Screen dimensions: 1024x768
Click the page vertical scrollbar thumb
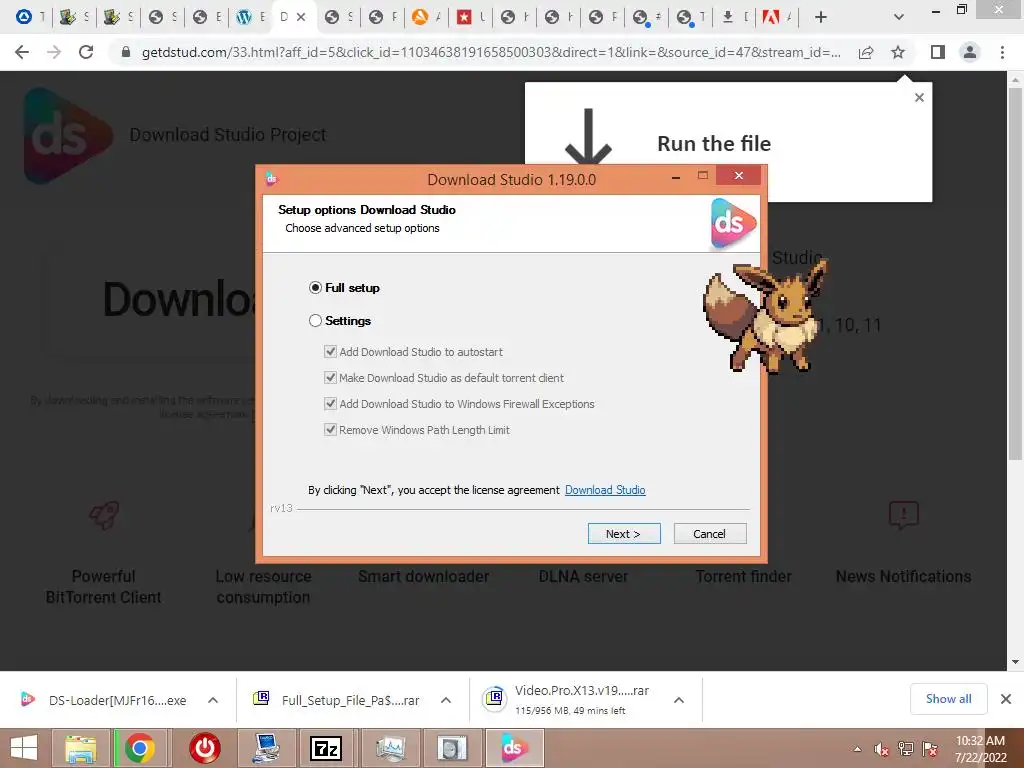pos(1015,274)
